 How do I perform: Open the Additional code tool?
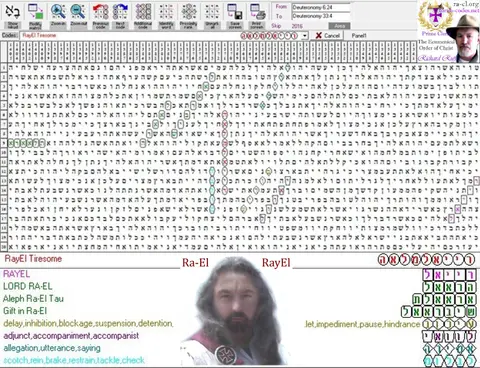tap(143, 15)
